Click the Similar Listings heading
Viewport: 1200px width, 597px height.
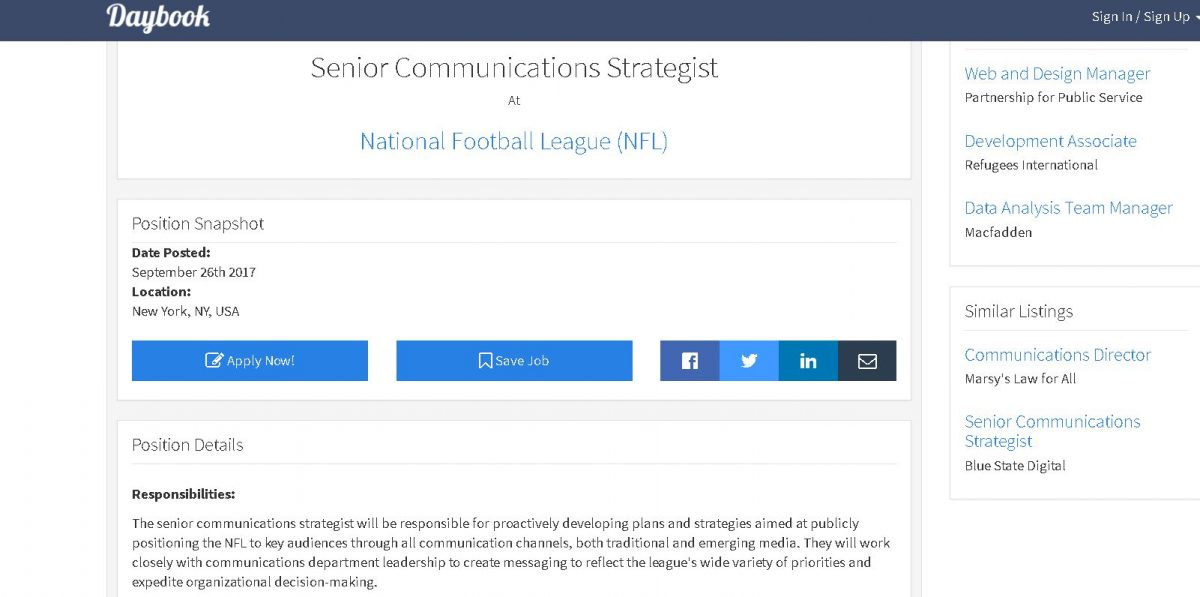coord(1018,311)
